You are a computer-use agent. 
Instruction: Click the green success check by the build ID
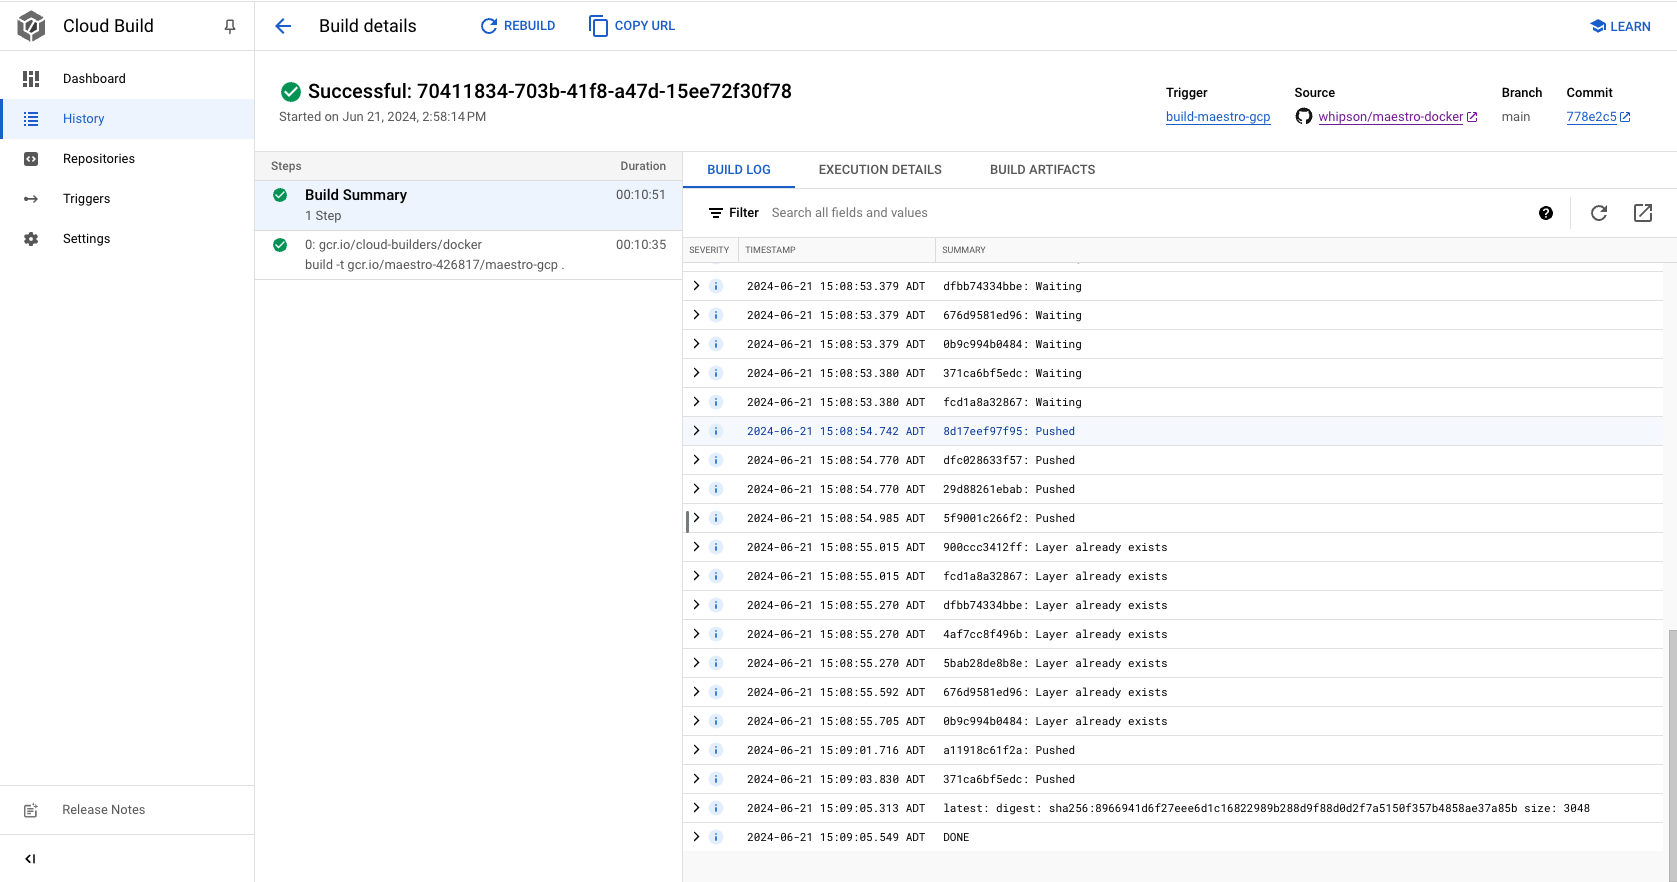pyautogui.click(x=291, y=92)
